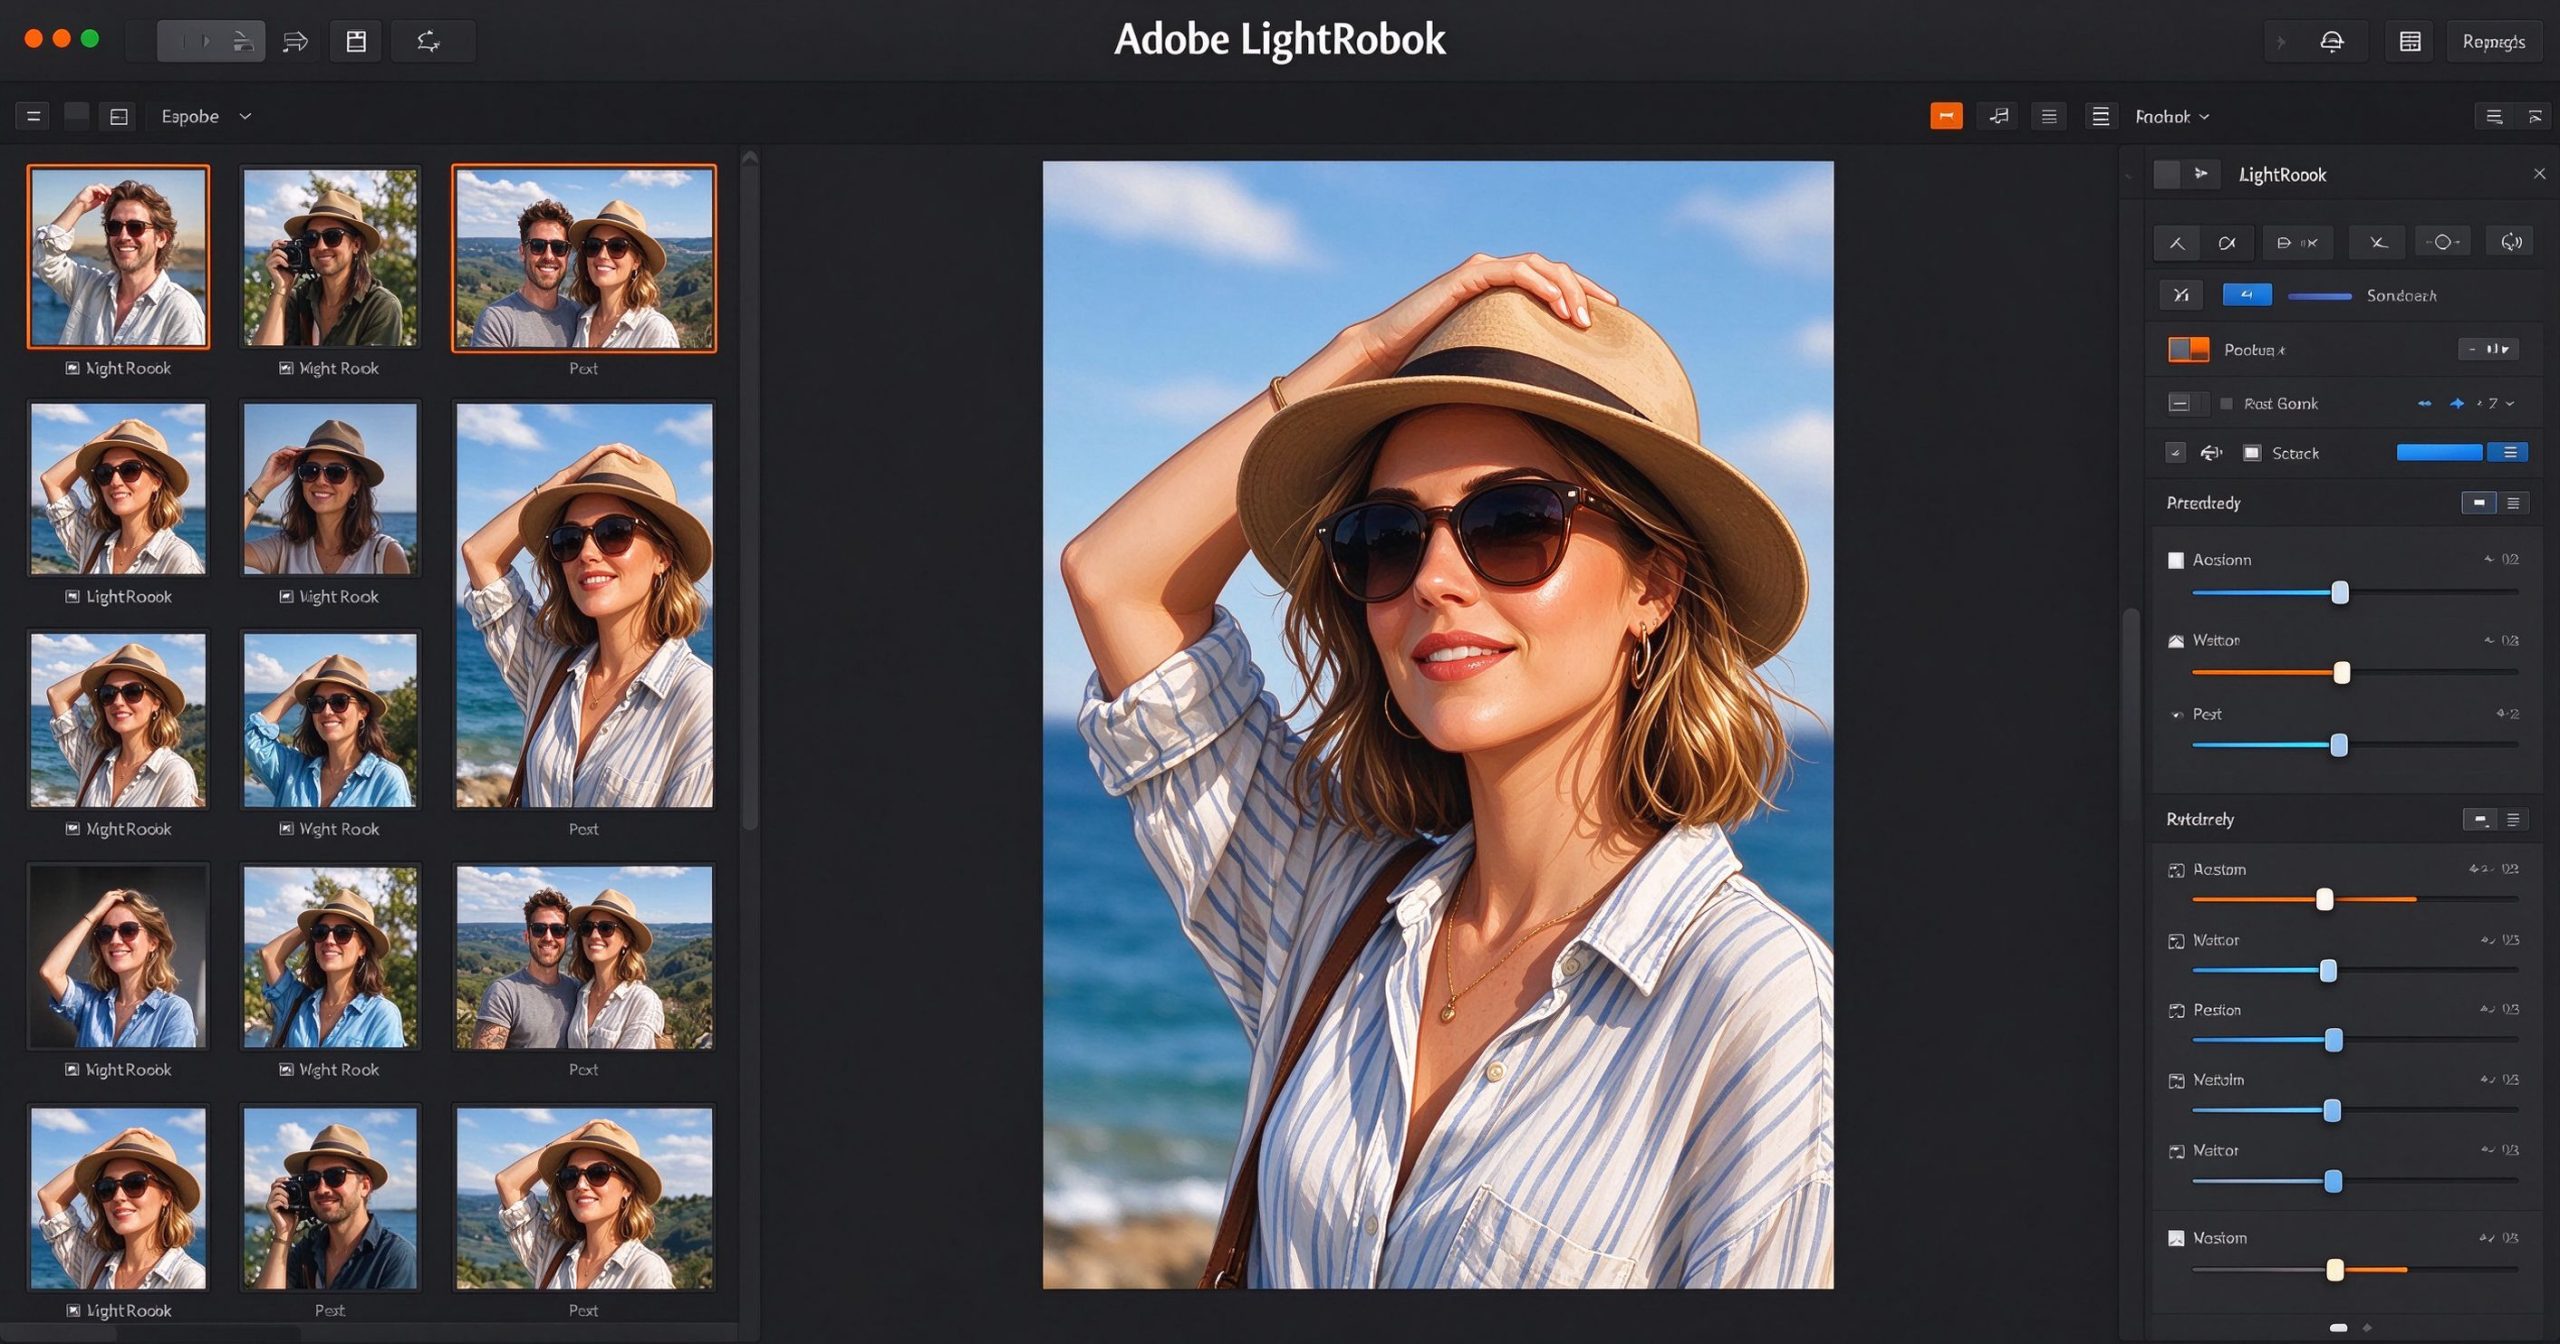Screen dimensions: 2560x1344
Task: Click the sync rotate icon in title bar
Action: click(x=428, y=41)
